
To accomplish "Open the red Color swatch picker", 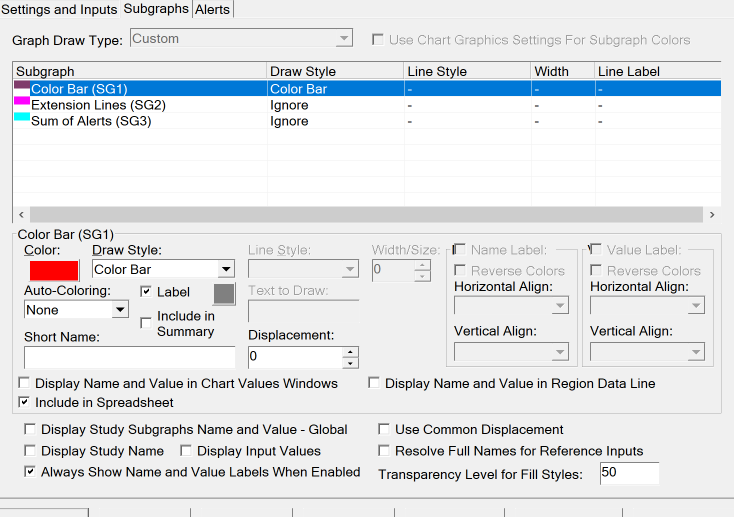I will point(53,270).
